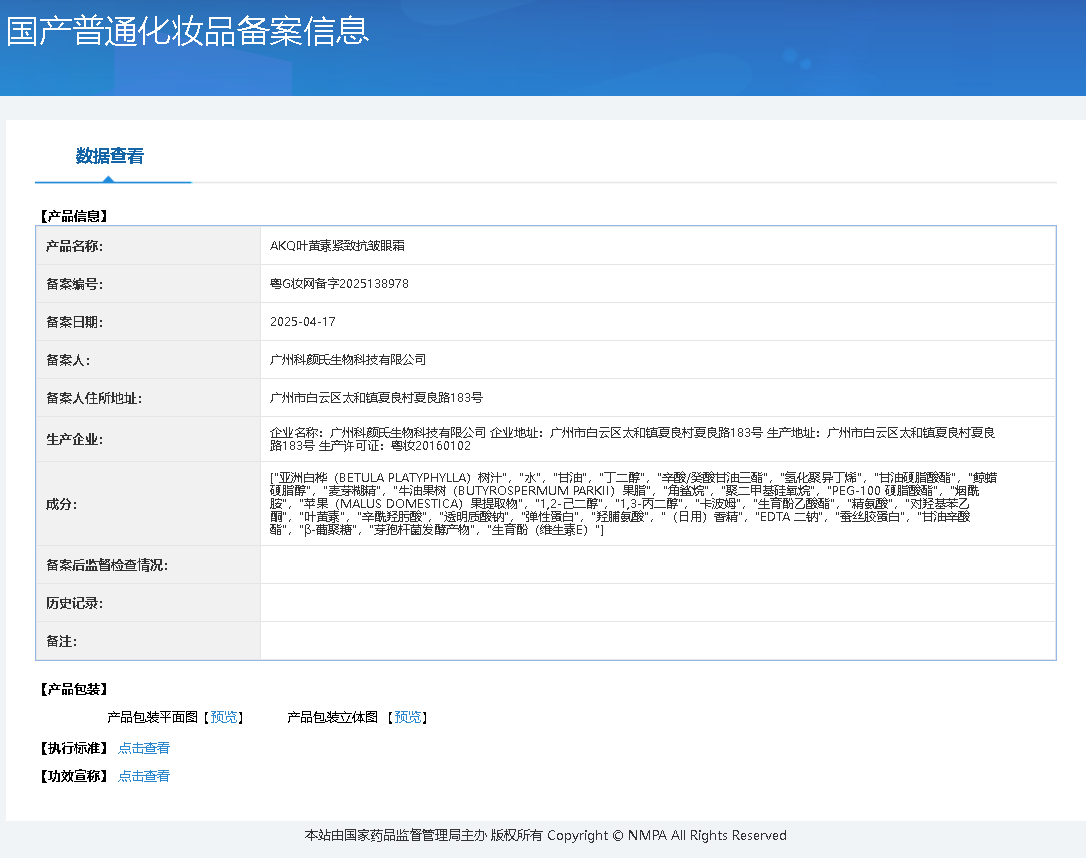The image size is (1086, 858).
Task: Select the empty 备注 cell
Action: coord(600,641)
